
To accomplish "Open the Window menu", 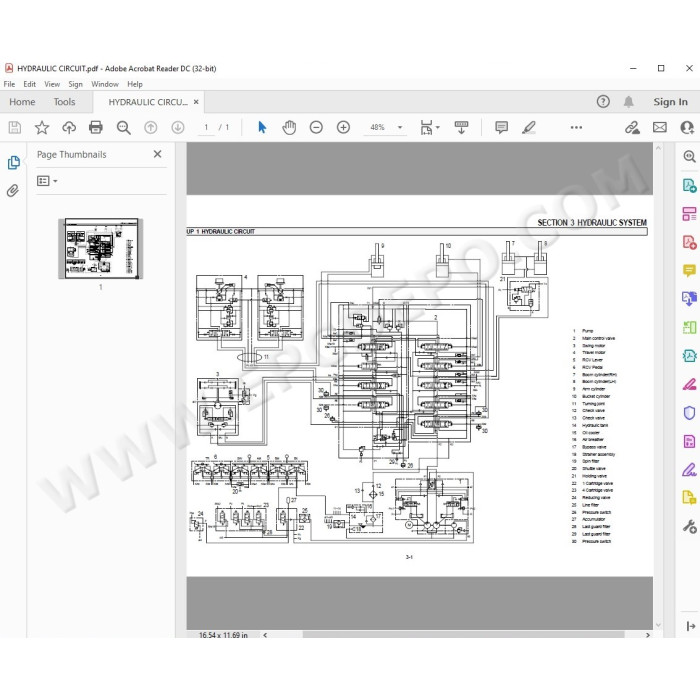I will pos(105,84).
